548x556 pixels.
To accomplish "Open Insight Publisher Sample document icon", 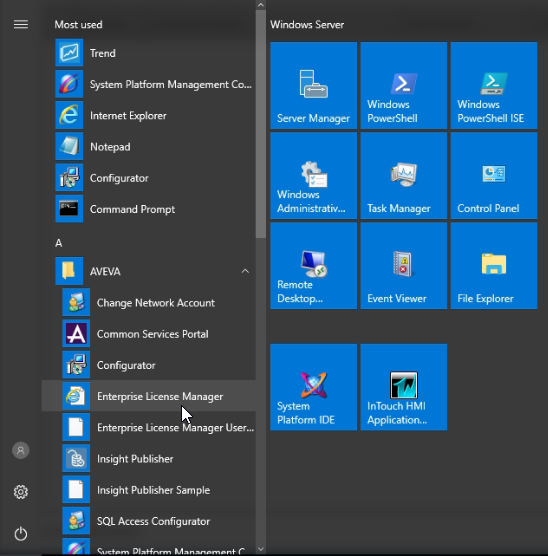I will (x=76, y=490).
